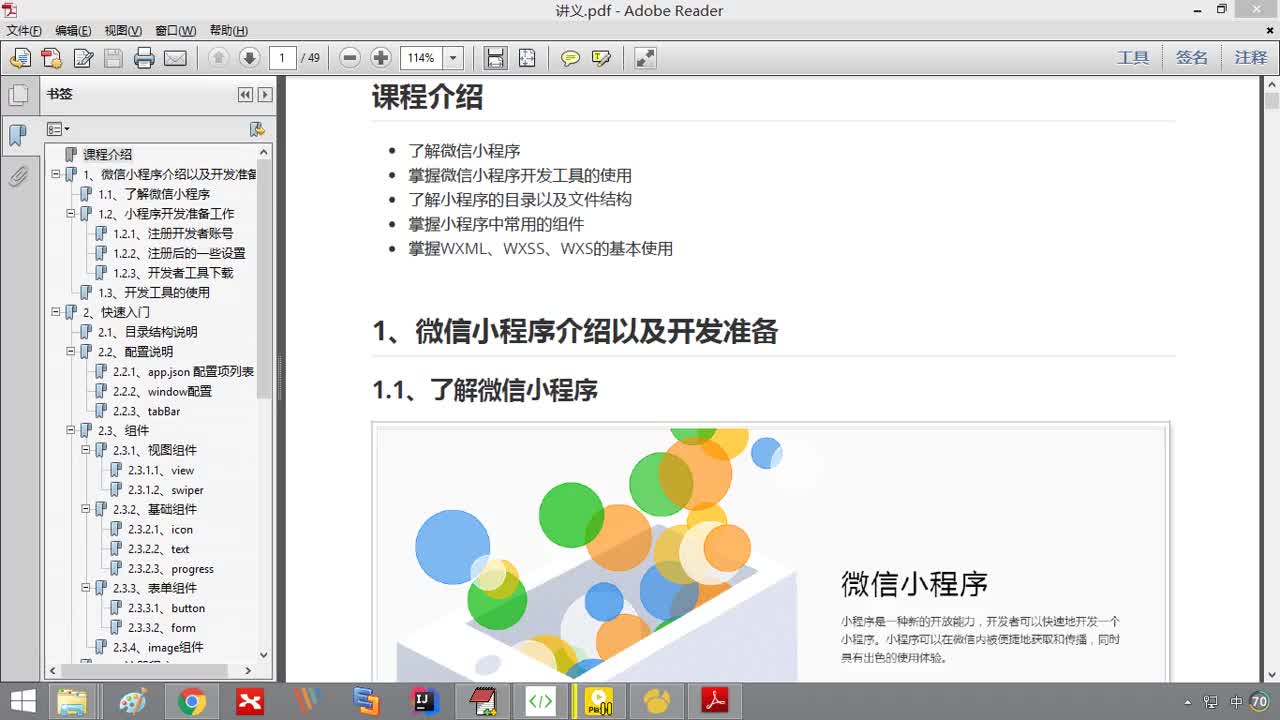Open the bookmark options dropdown menu
The image size is (1280, 720).
tap(58, 129)
